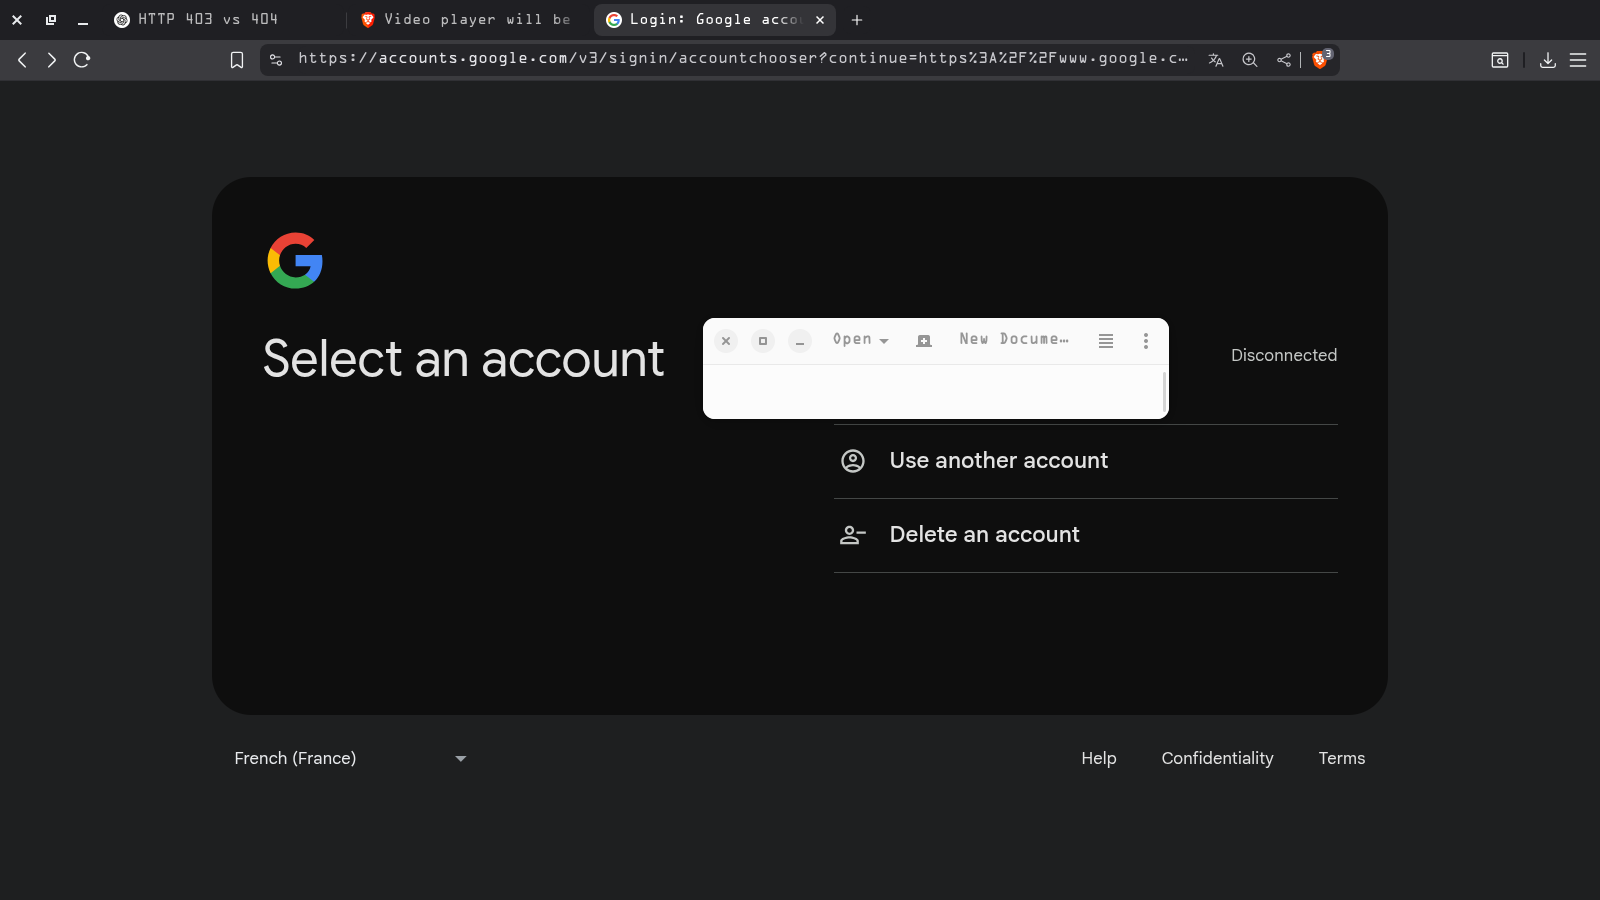
Task: Click inside the text editor document area
Action: [x=932, y=391]
